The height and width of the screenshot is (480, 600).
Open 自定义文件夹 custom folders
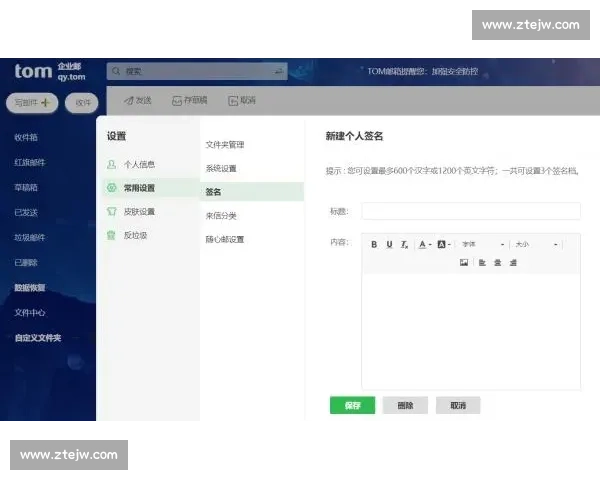[38, 338]
